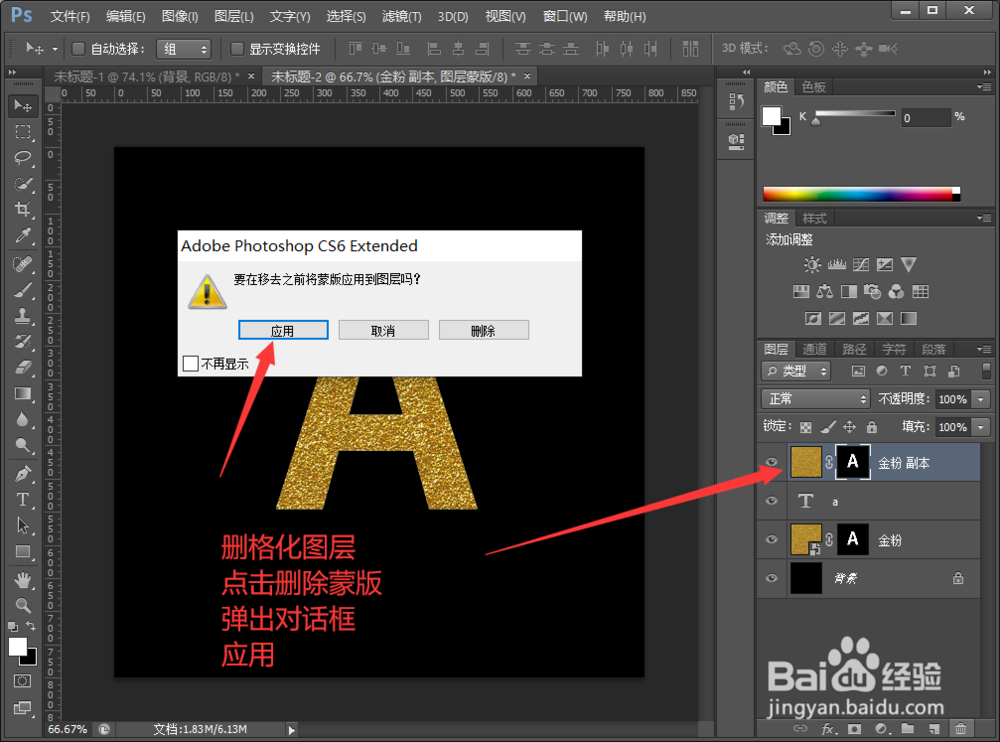The width and height of the screenshot is (1000, 742).
Task: Click the 应用 button in the dialog
Action: coord(283,330)
